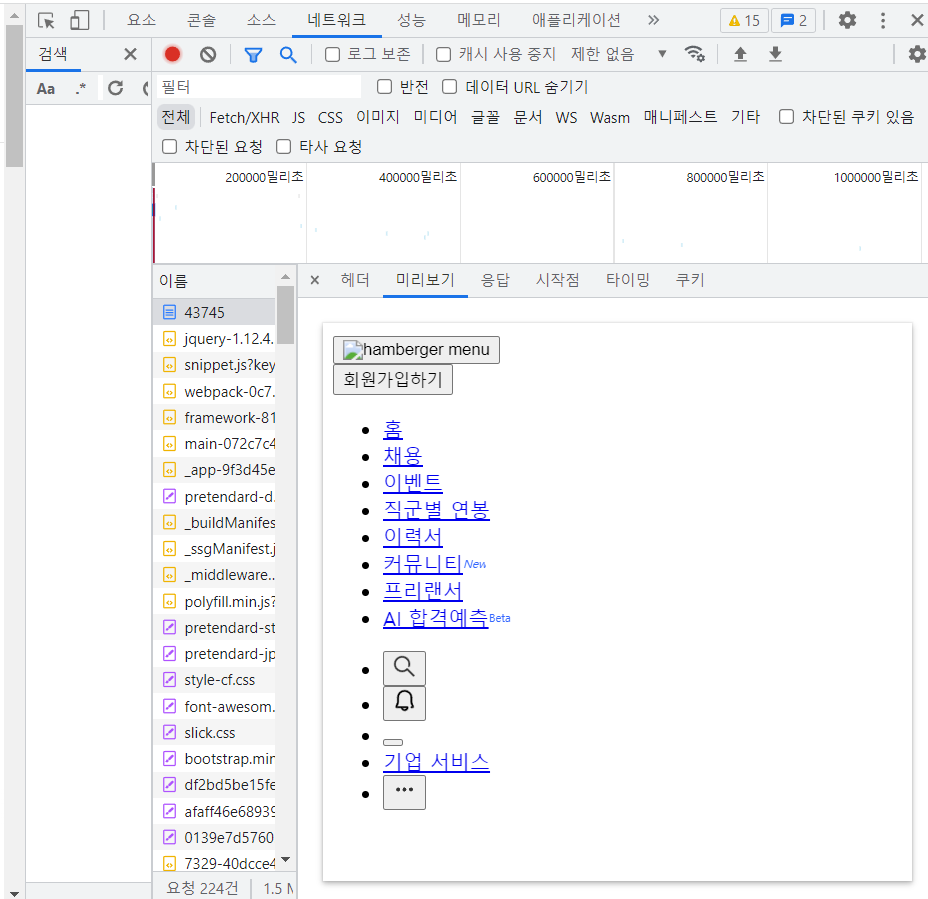
Task: Toggle the device toolbar icon
Action: point(80,21)
